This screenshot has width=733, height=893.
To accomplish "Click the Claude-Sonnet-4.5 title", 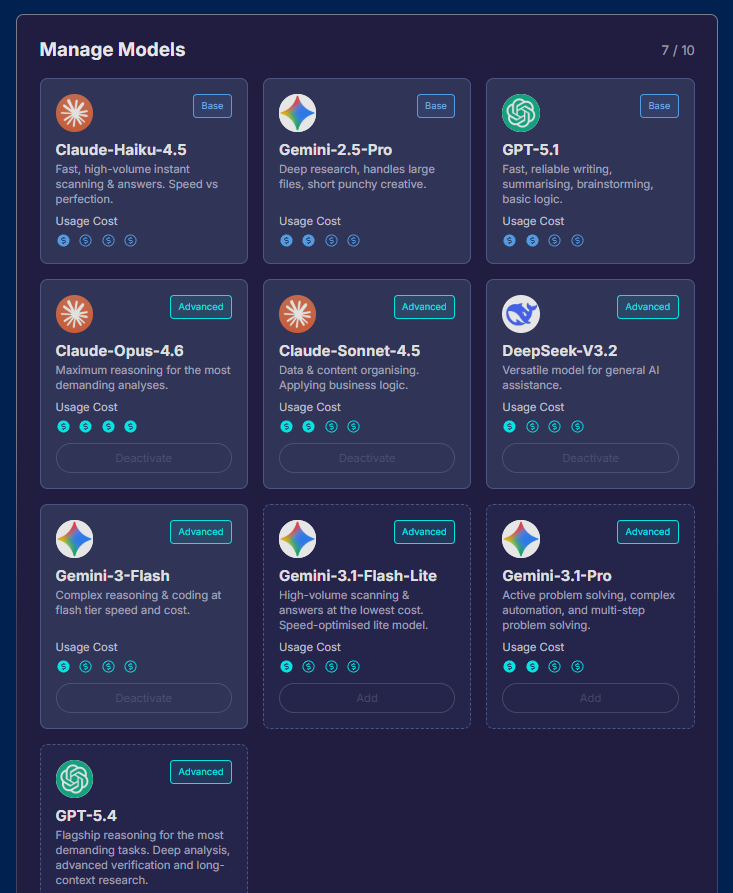I will [350, 351].
